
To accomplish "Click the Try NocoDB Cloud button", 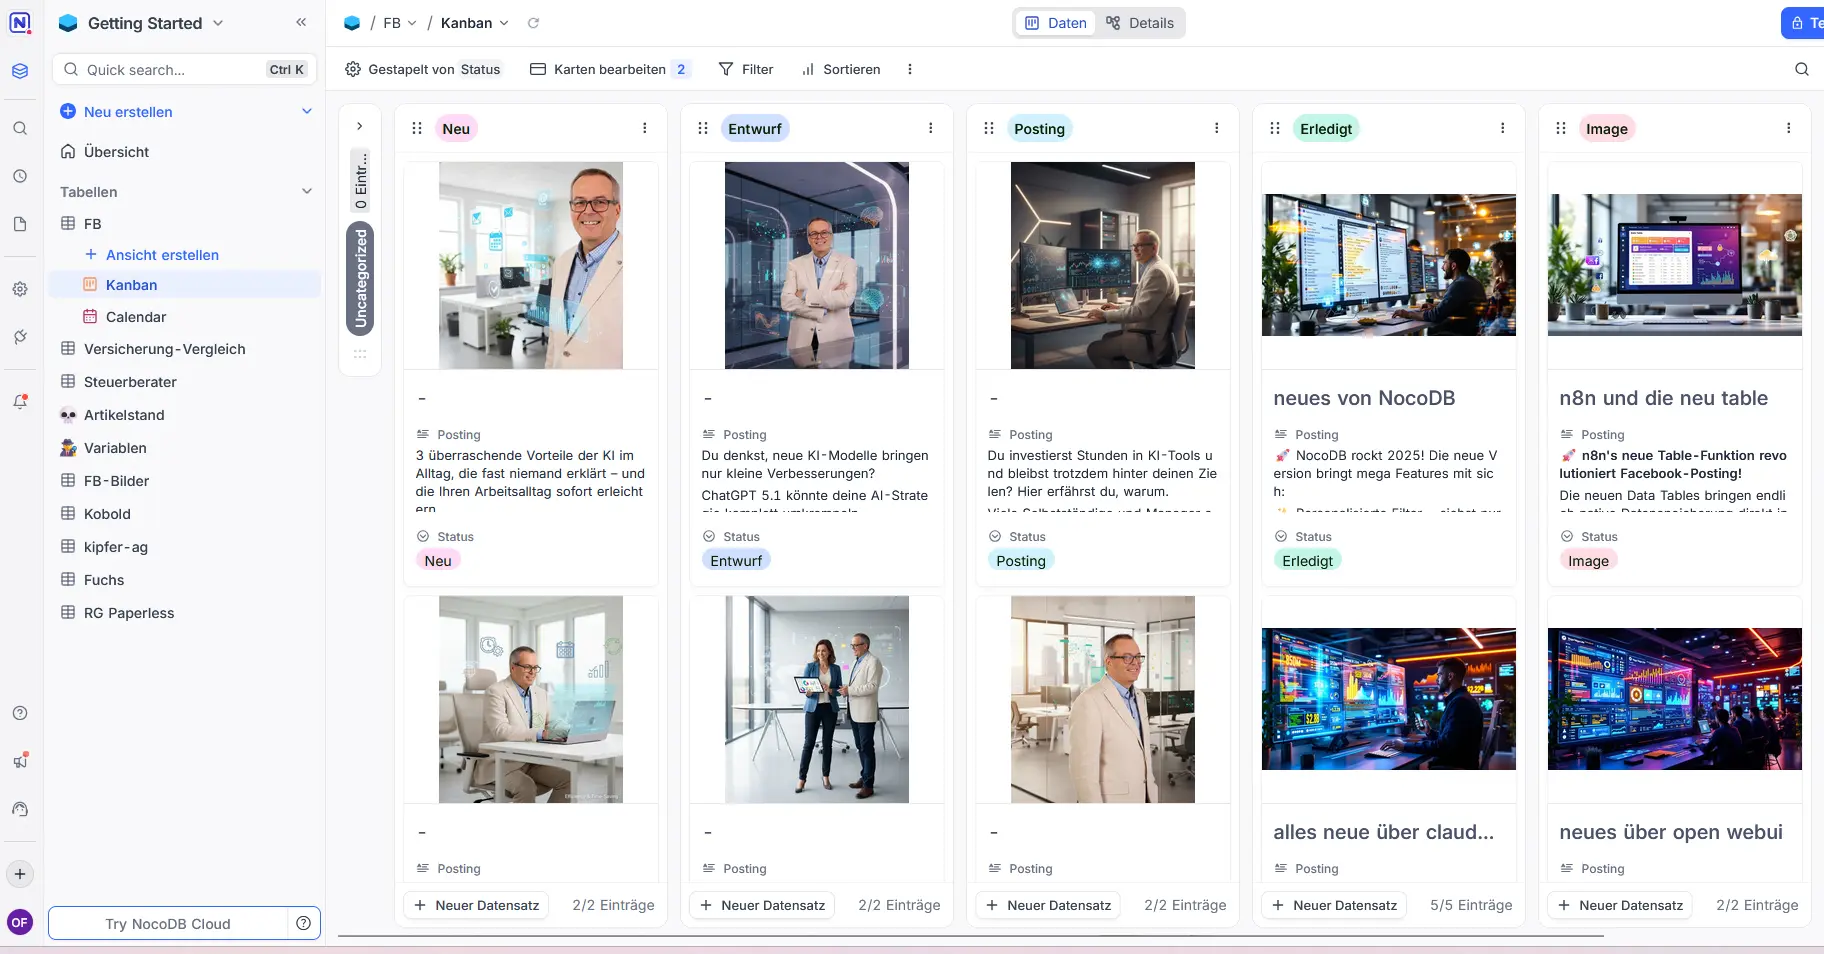I will [x=168, y=923].
